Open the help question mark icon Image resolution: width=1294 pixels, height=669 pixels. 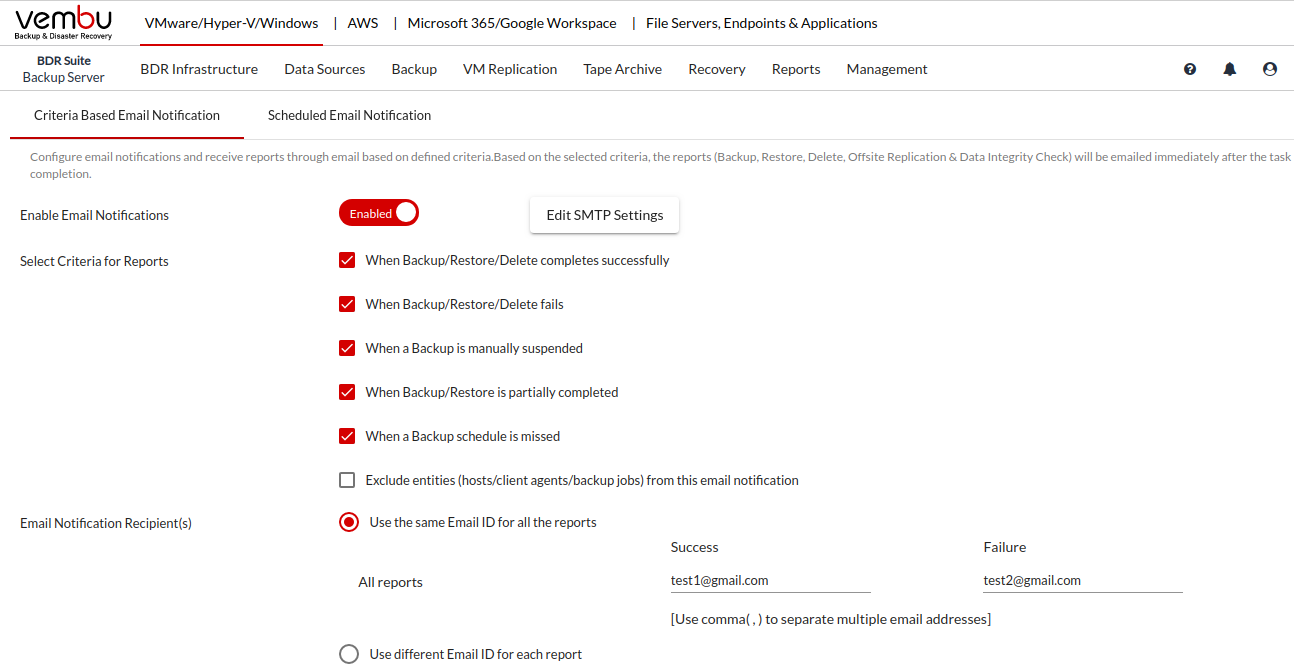(1190, 69)
